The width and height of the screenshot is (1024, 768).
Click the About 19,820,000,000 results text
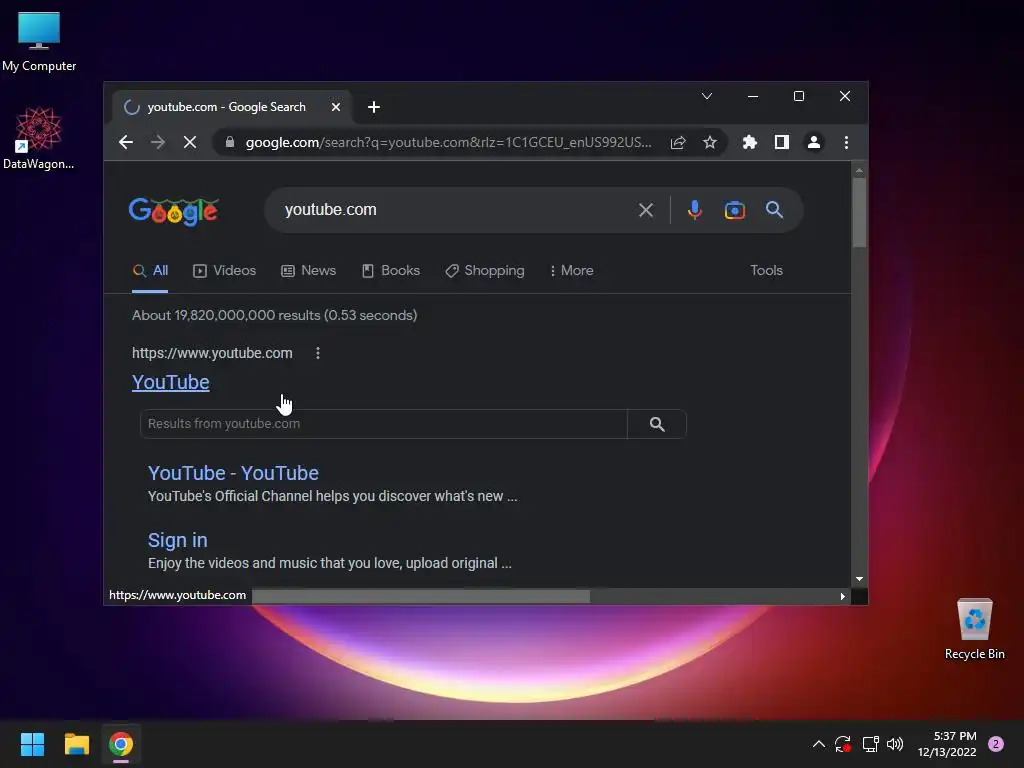pos(274,315)
